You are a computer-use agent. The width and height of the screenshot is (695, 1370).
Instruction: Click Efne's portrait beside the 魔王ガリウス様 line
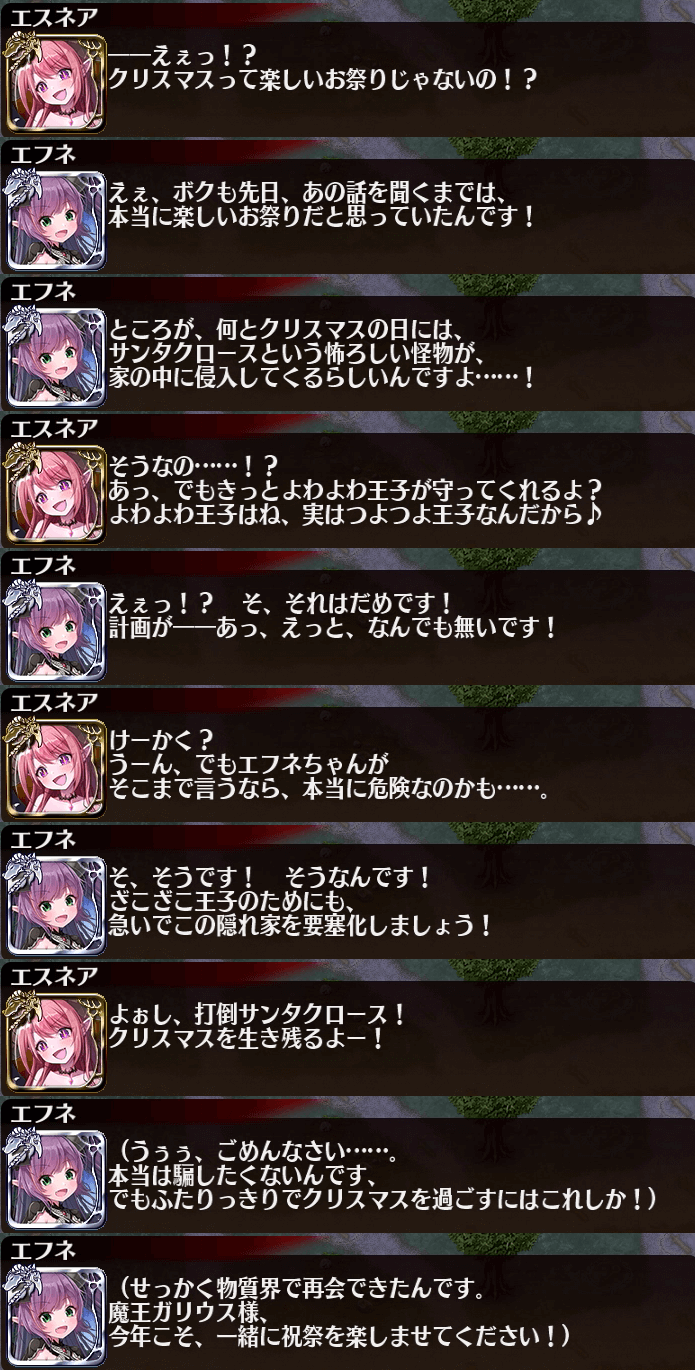pos(56,1315)
